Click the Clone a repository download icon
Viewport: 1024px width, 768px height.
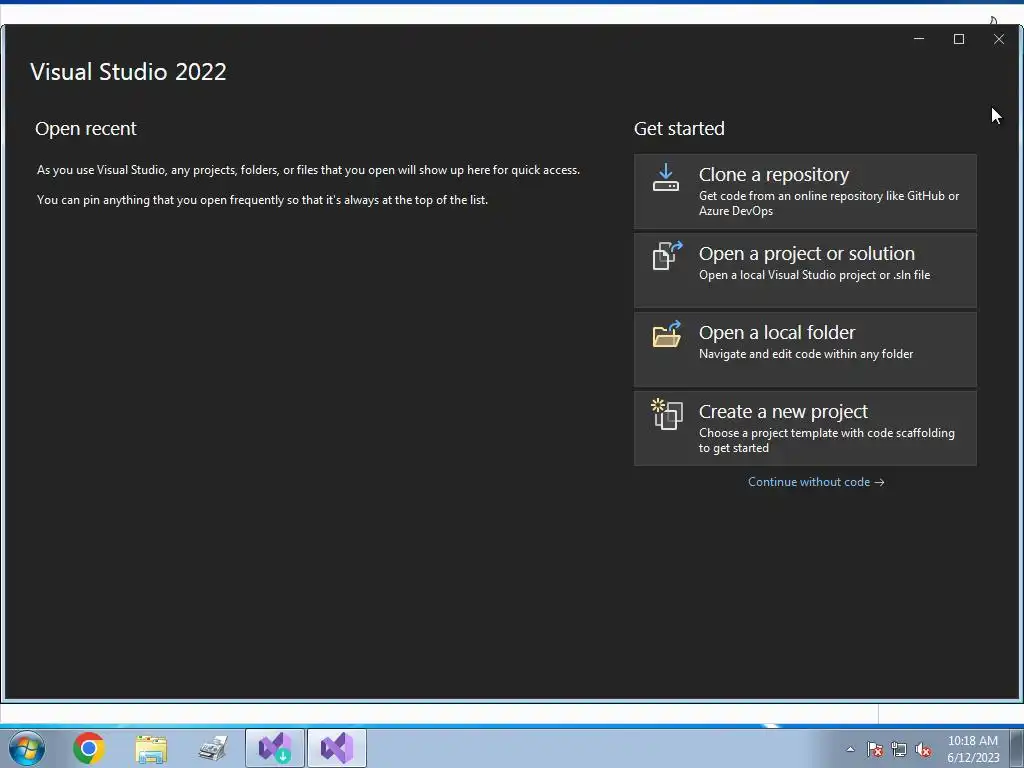[x=665, y=177]
